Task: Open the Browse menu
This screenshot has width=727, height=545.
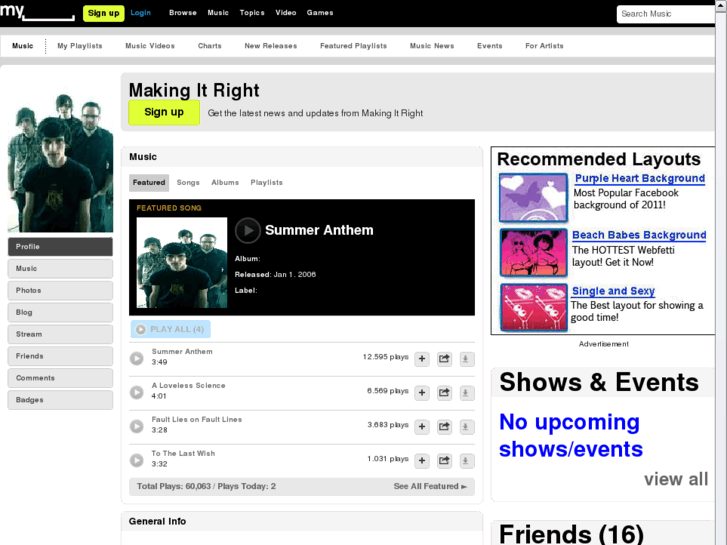Action: click(x=183, y=13)
